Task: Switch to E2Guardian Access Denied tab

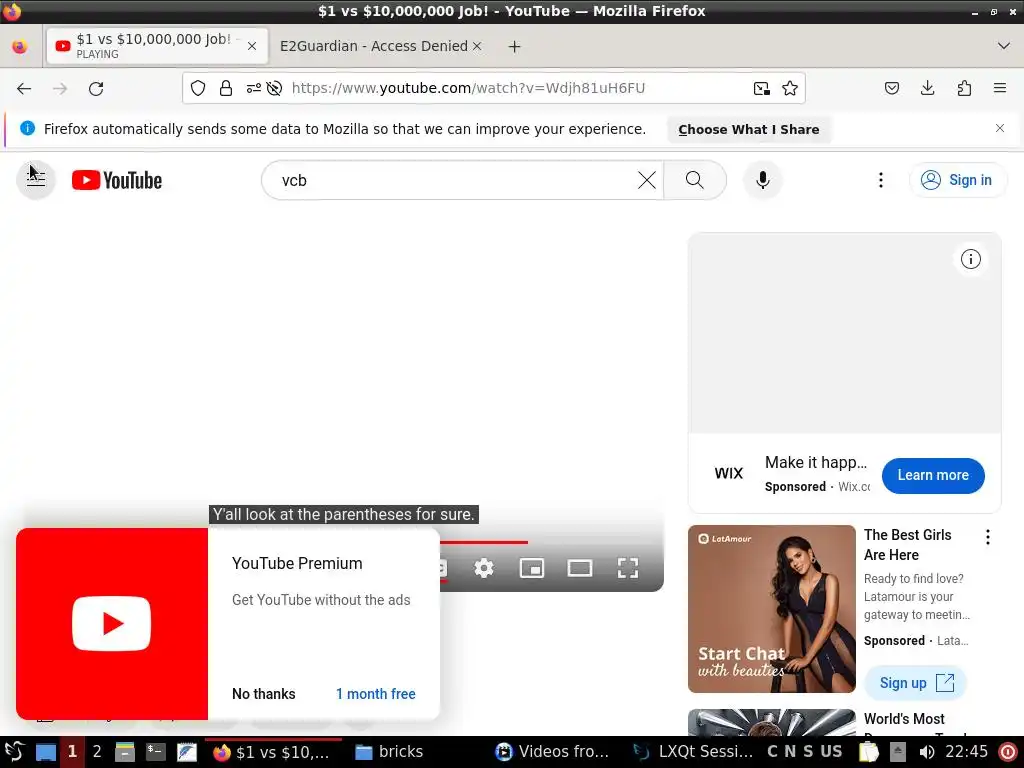Action: tap(374, 46)
